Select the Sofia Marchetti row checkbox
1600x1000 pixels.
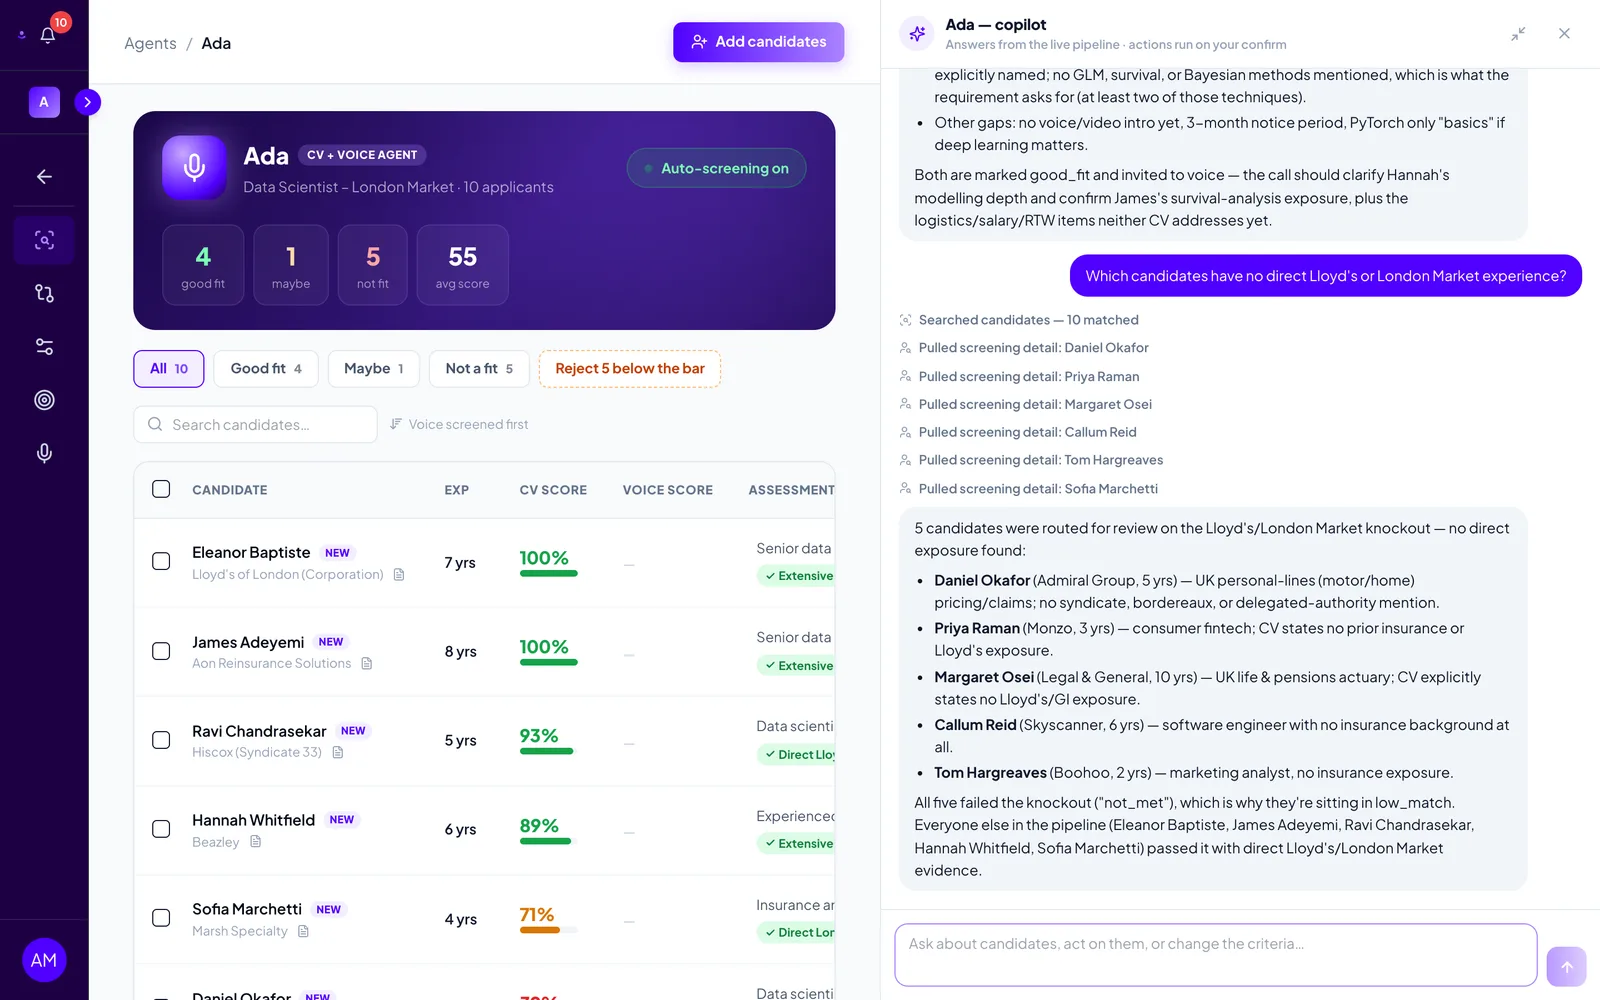pos(161,918)
